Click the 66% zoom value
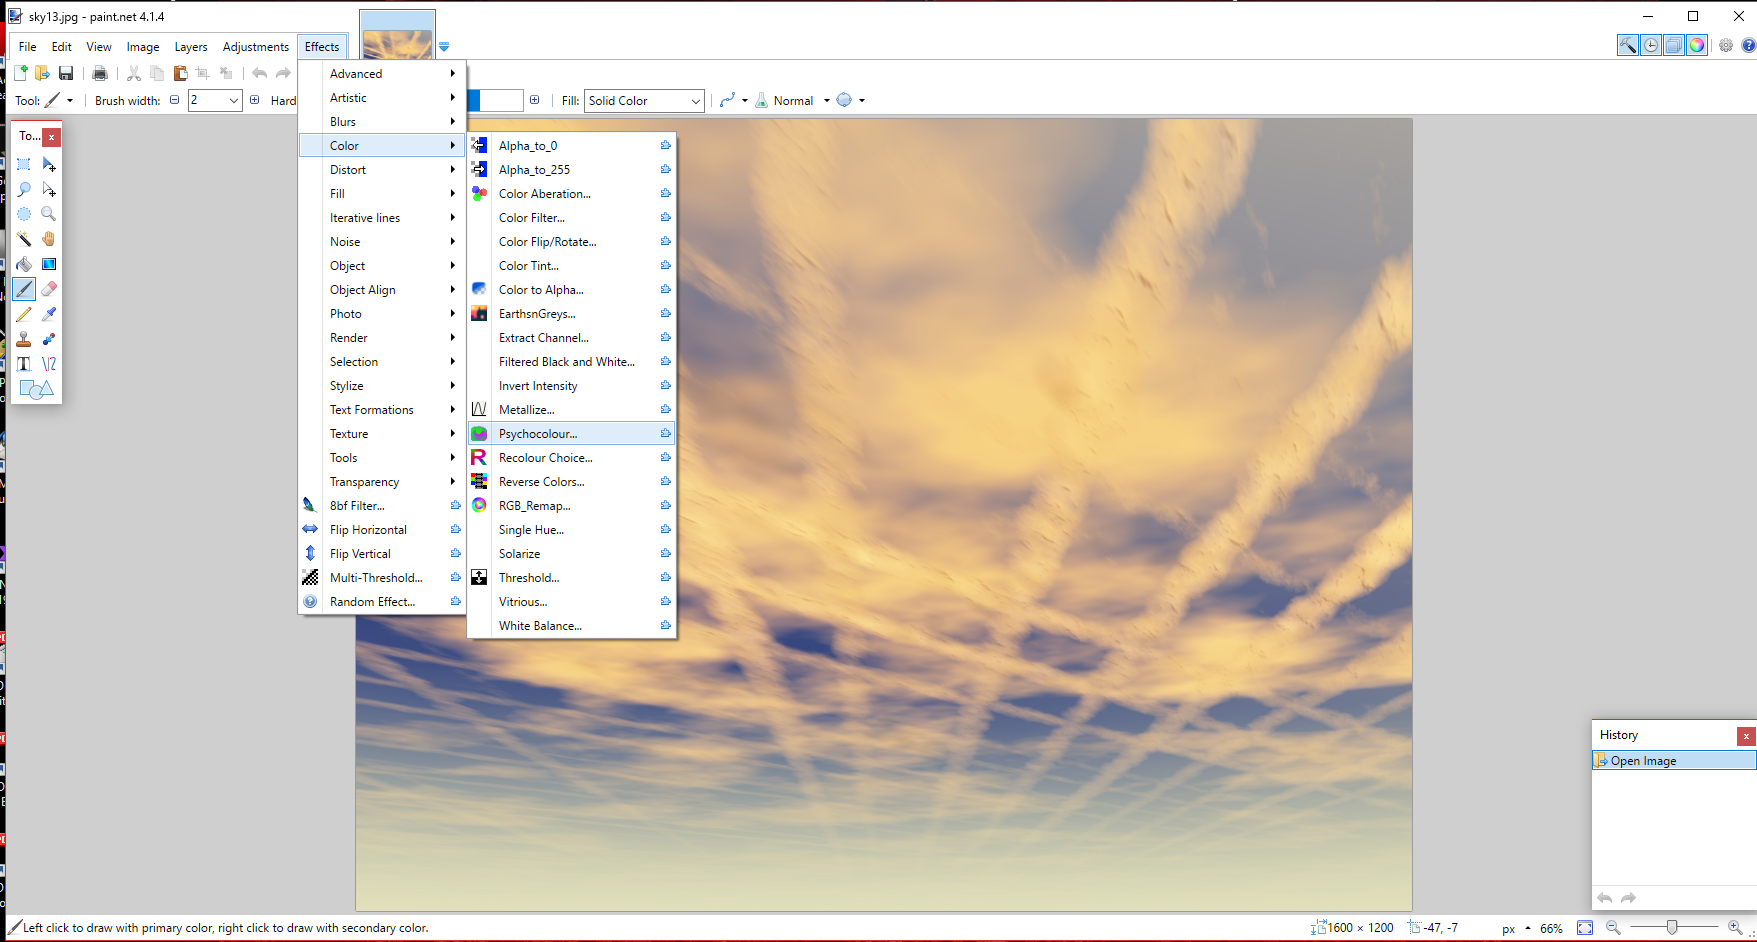The height and width of the screenshot is (942, 1757). (x=1551, y=928)
